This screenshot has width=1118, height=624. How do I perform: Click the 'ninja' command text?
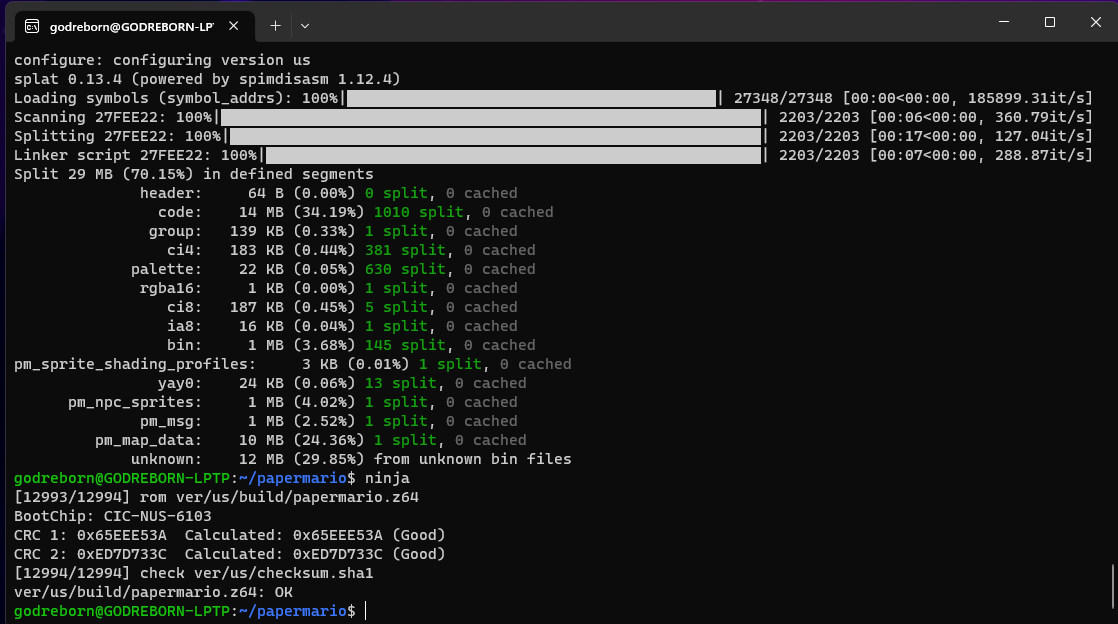click(387, 479)
